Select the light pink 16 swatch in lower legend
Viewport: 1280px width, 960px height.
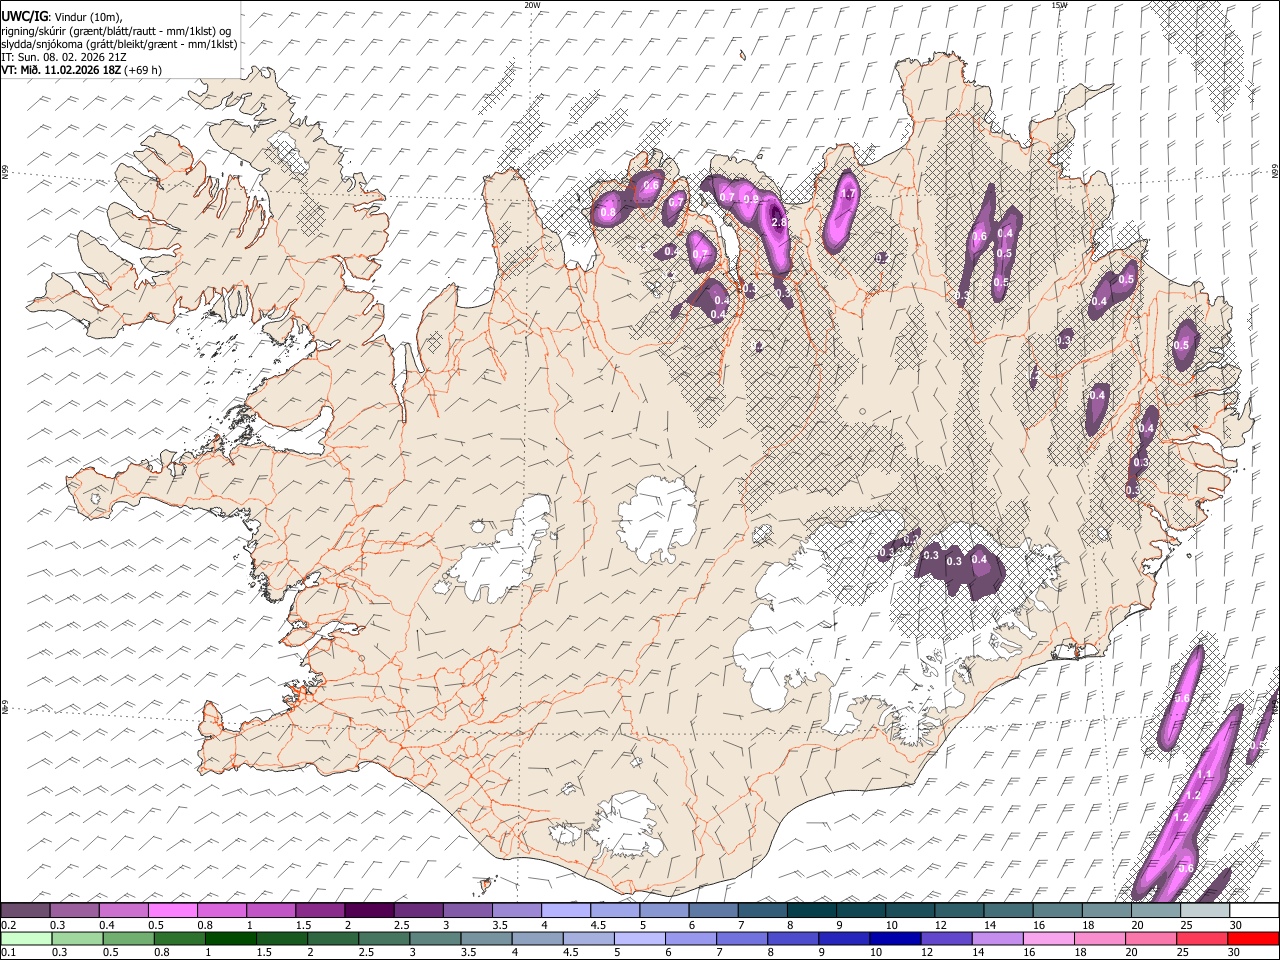click(x=1048, y=938)
